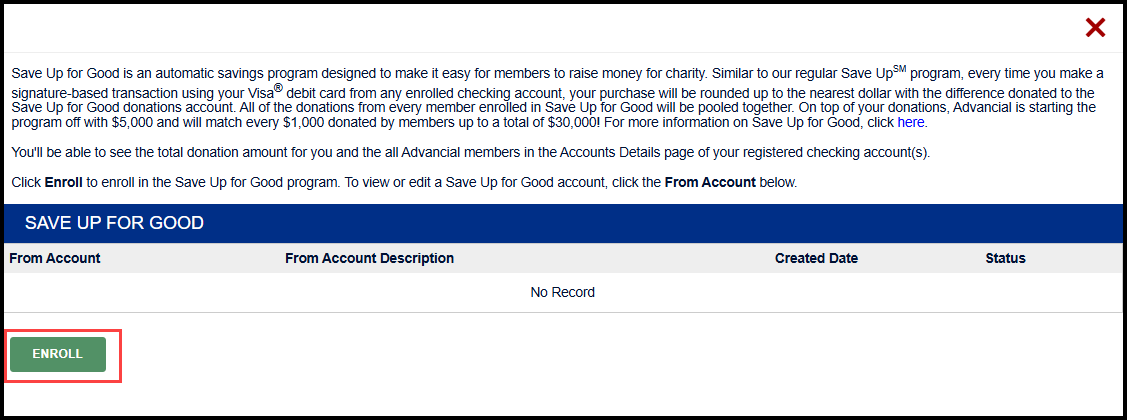Viewport: 1127px width, 420px height.
Task: Select the No Record table row
Action: [x=562, y=292]
